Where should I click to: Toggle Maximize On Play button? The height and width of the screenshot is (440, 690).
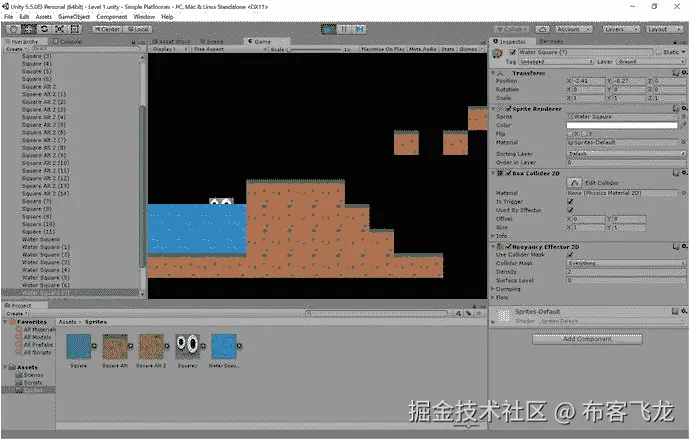pos(383,49)
